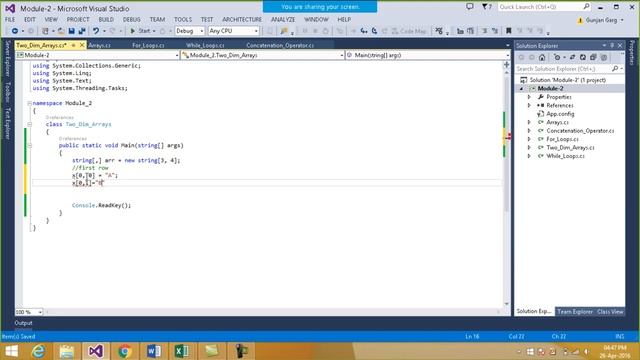Screen dimensions: 640x360
Task: Open the ARCHITECTURE menu
Action: tap(242, 19)
